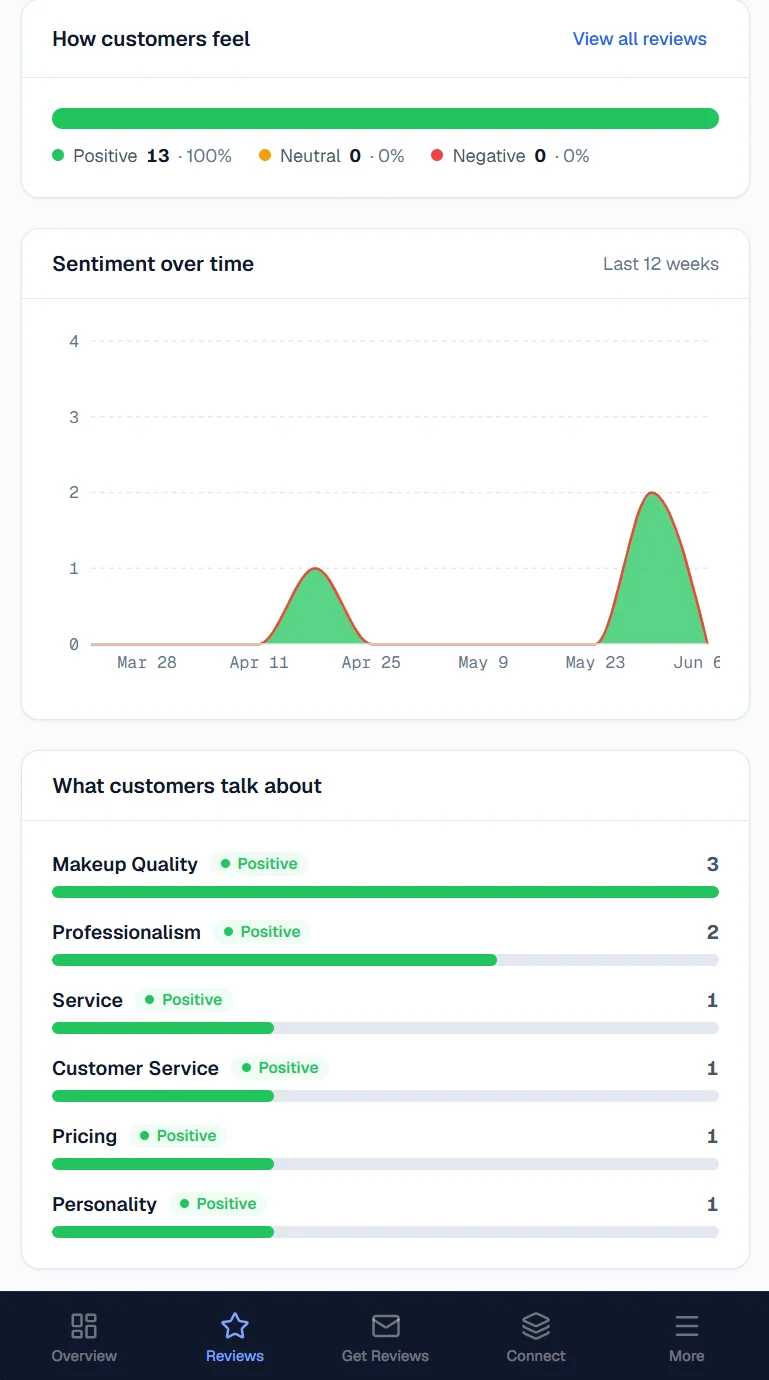
Task: Click the Pricing topic label
Action: pos(84,1136)
